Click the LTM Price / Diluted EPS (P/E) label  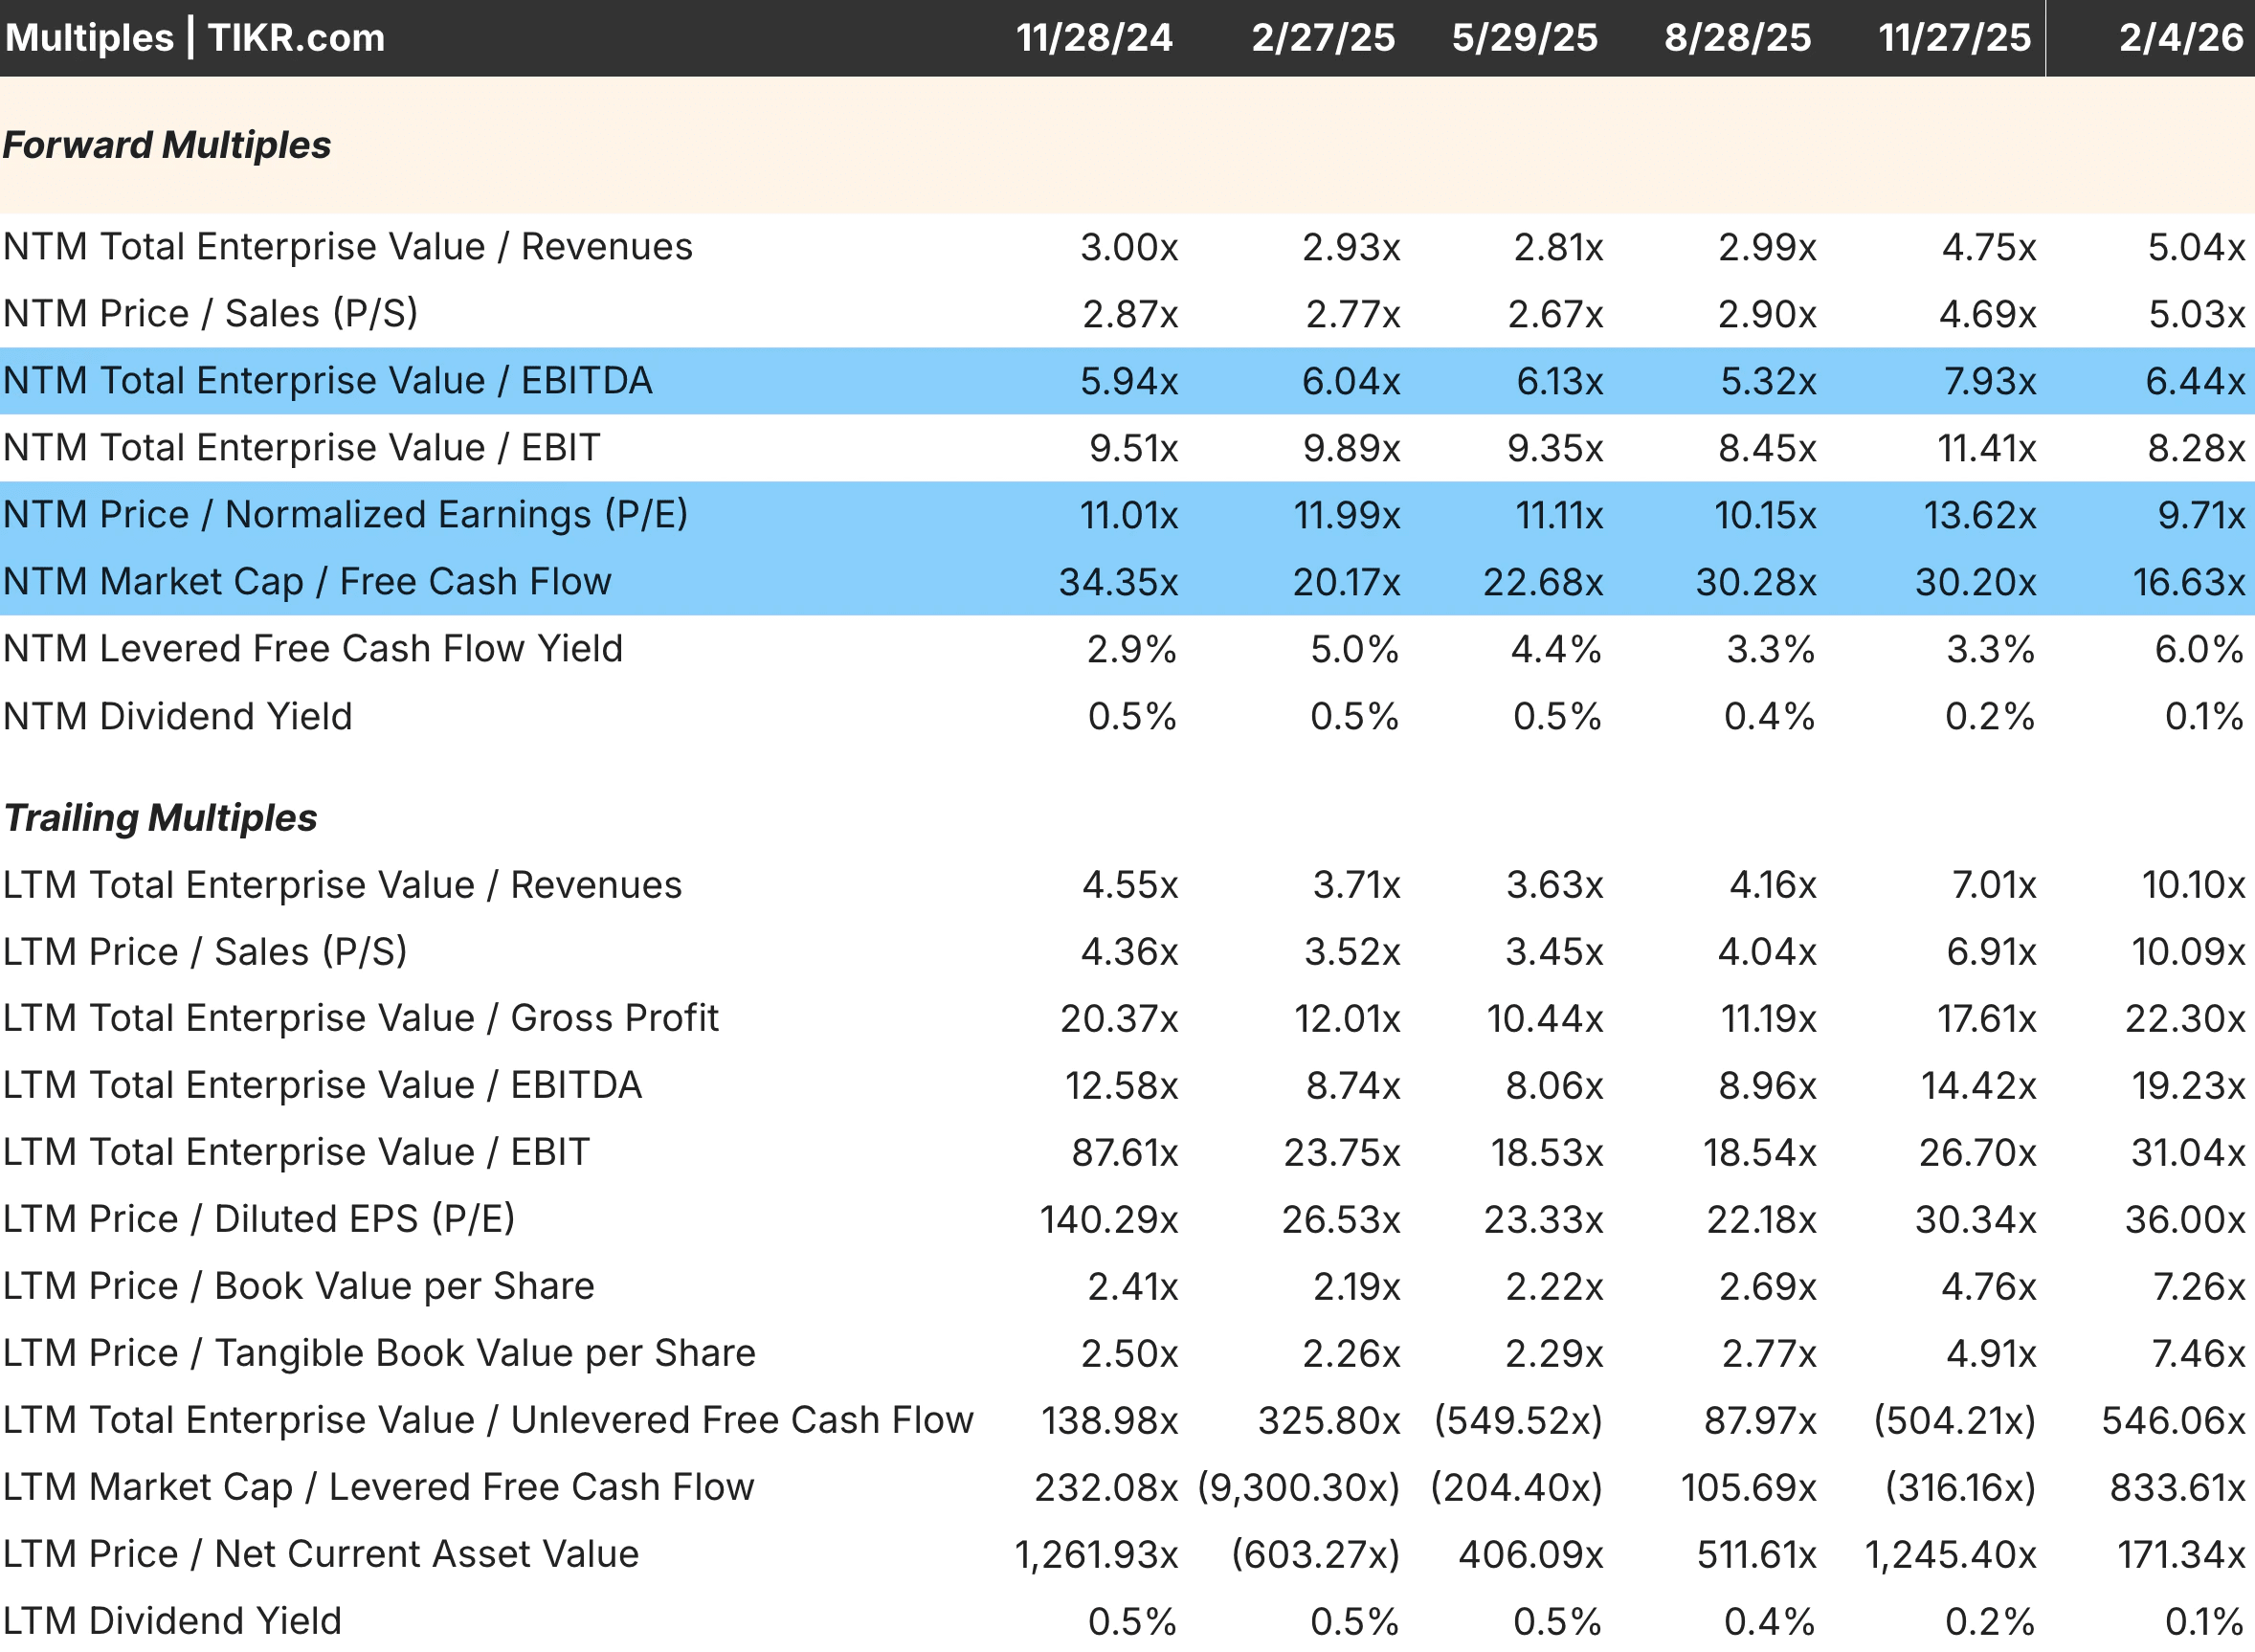point(258,1219)
